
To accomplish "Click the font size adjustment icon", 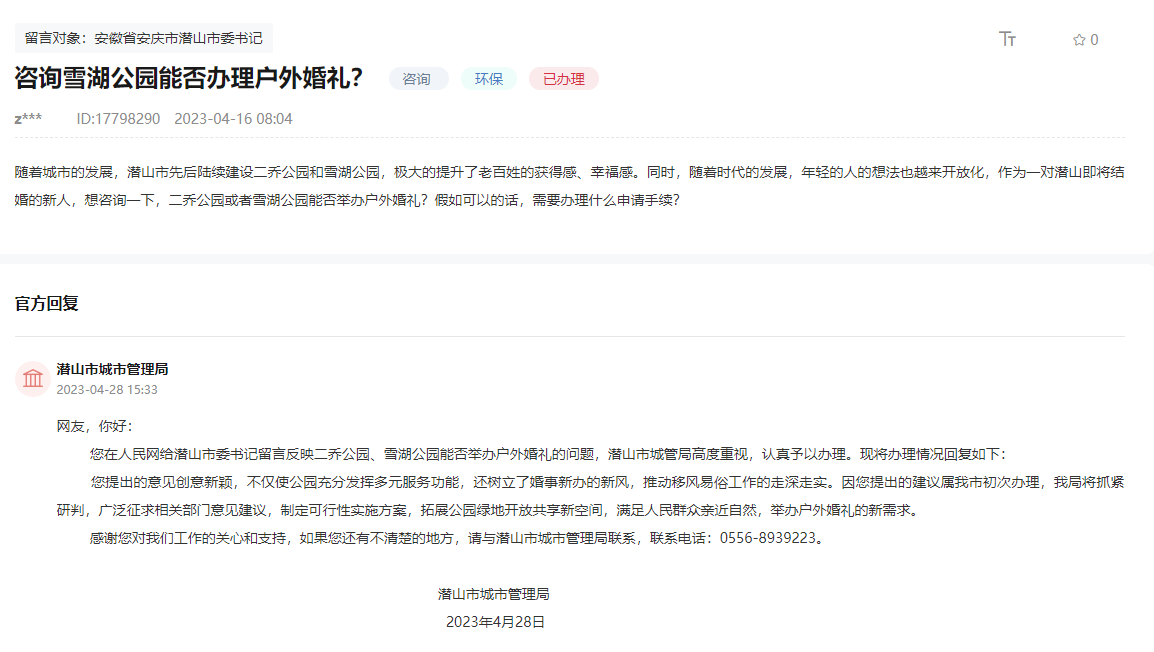I will [1007, 39].
